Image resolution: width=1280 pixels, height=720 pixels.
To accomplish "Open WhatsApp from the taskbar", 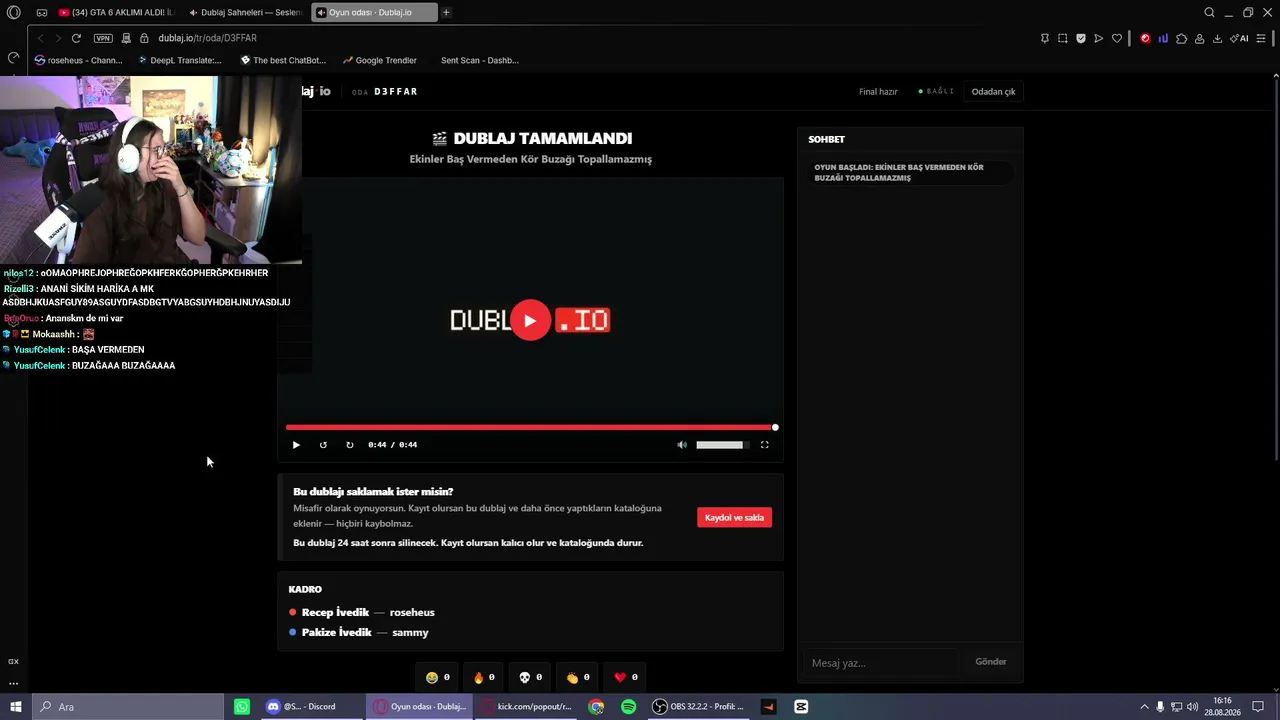I will (242, 707).
